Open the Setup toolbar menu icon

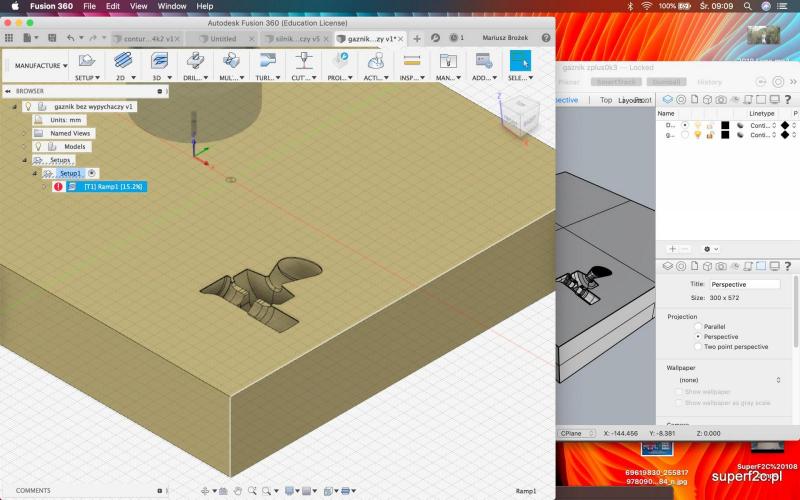tap(86, 61)
